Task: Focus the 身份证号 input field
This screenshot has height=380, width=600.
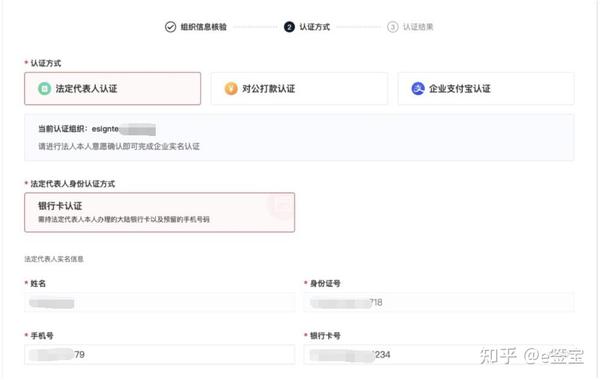Action: pos(439,303)
